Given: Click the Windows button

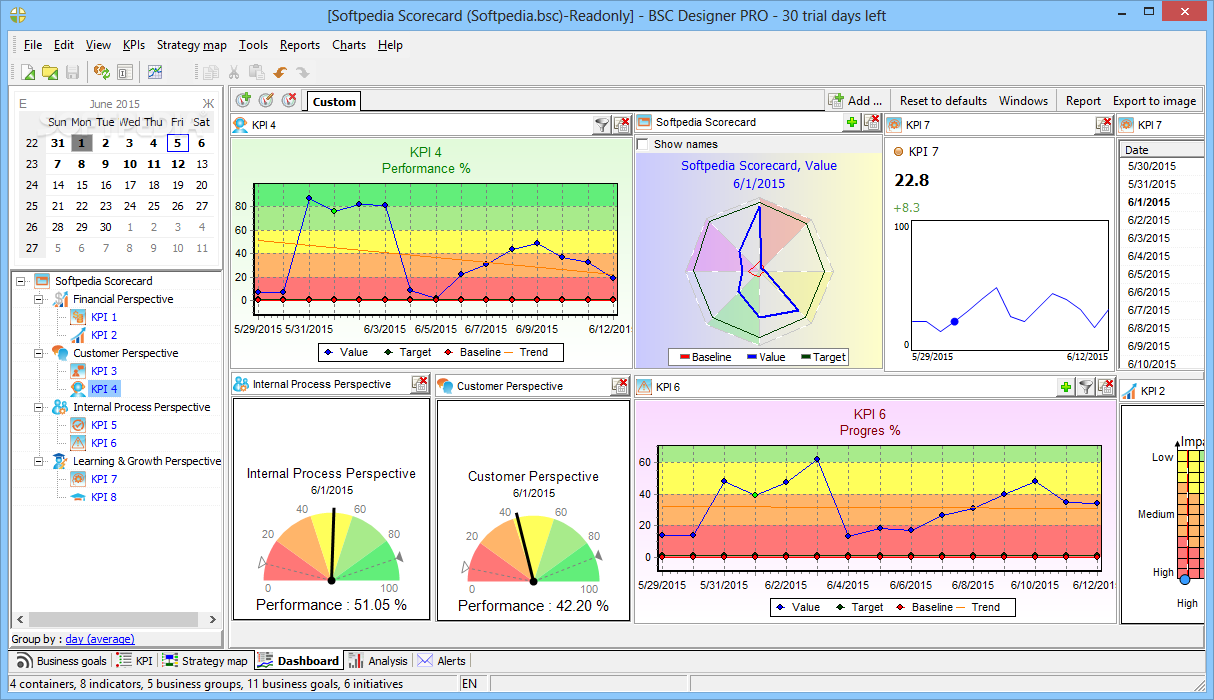Looking at the screenshot, I should tap(1023, 100).
